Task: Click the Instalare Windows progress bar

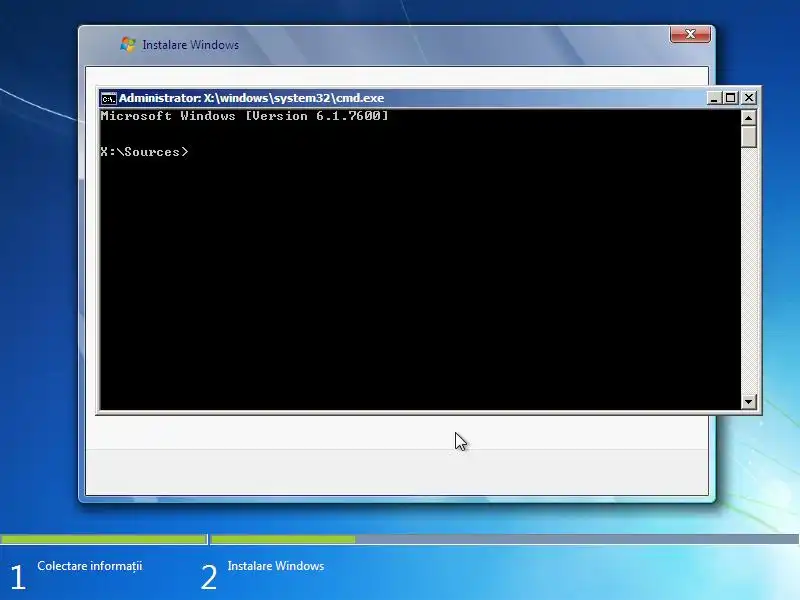Action: coord(505,539)
